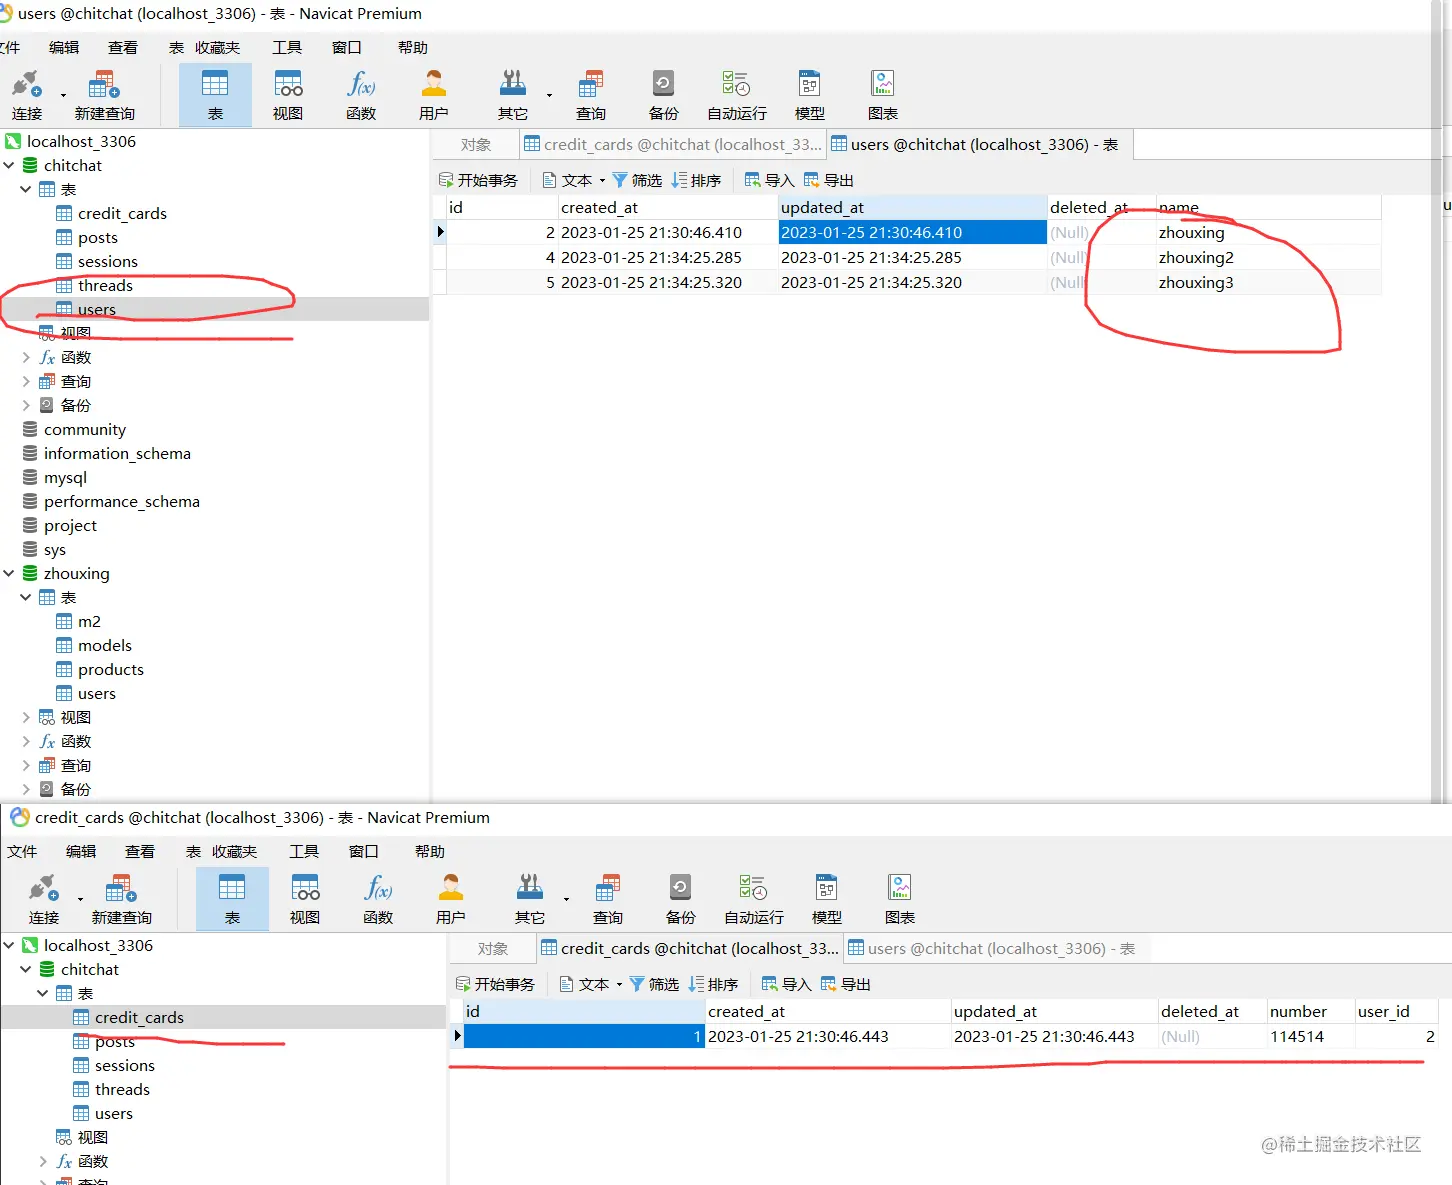This screenshot has height=1185, width=1452.
Task: Select community database in upper tree
Action: click(85, 429)
